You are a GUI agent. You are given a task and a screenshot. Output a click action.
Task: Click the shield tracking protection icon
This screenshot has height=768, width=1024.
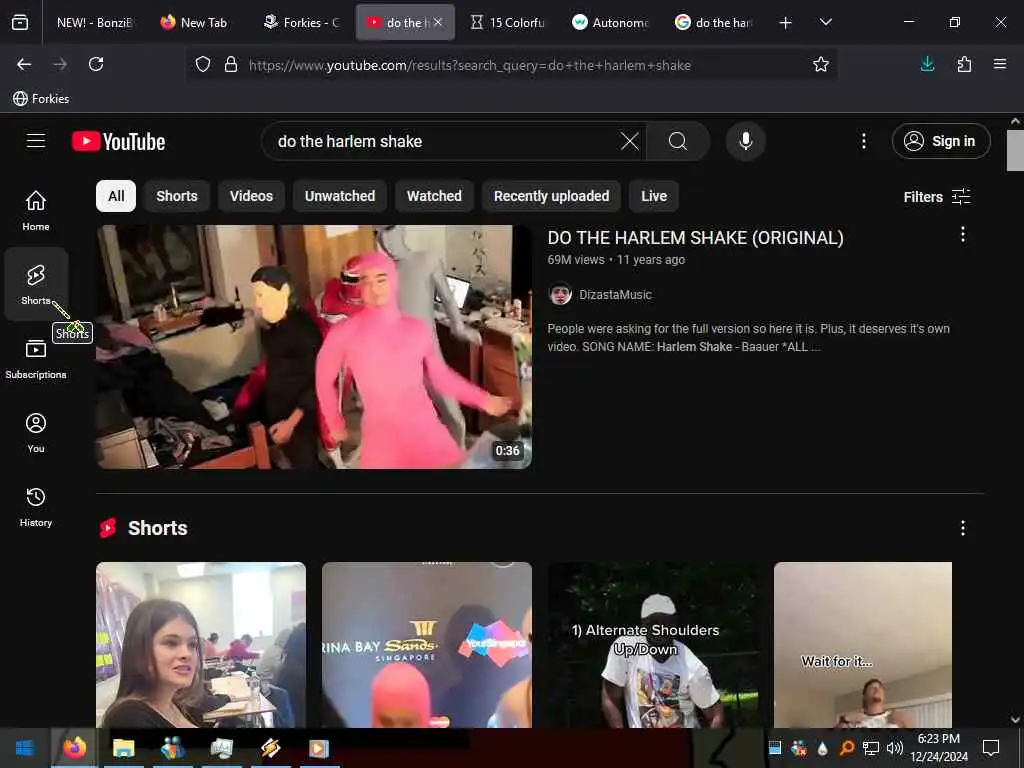click(x=203, y=64)
